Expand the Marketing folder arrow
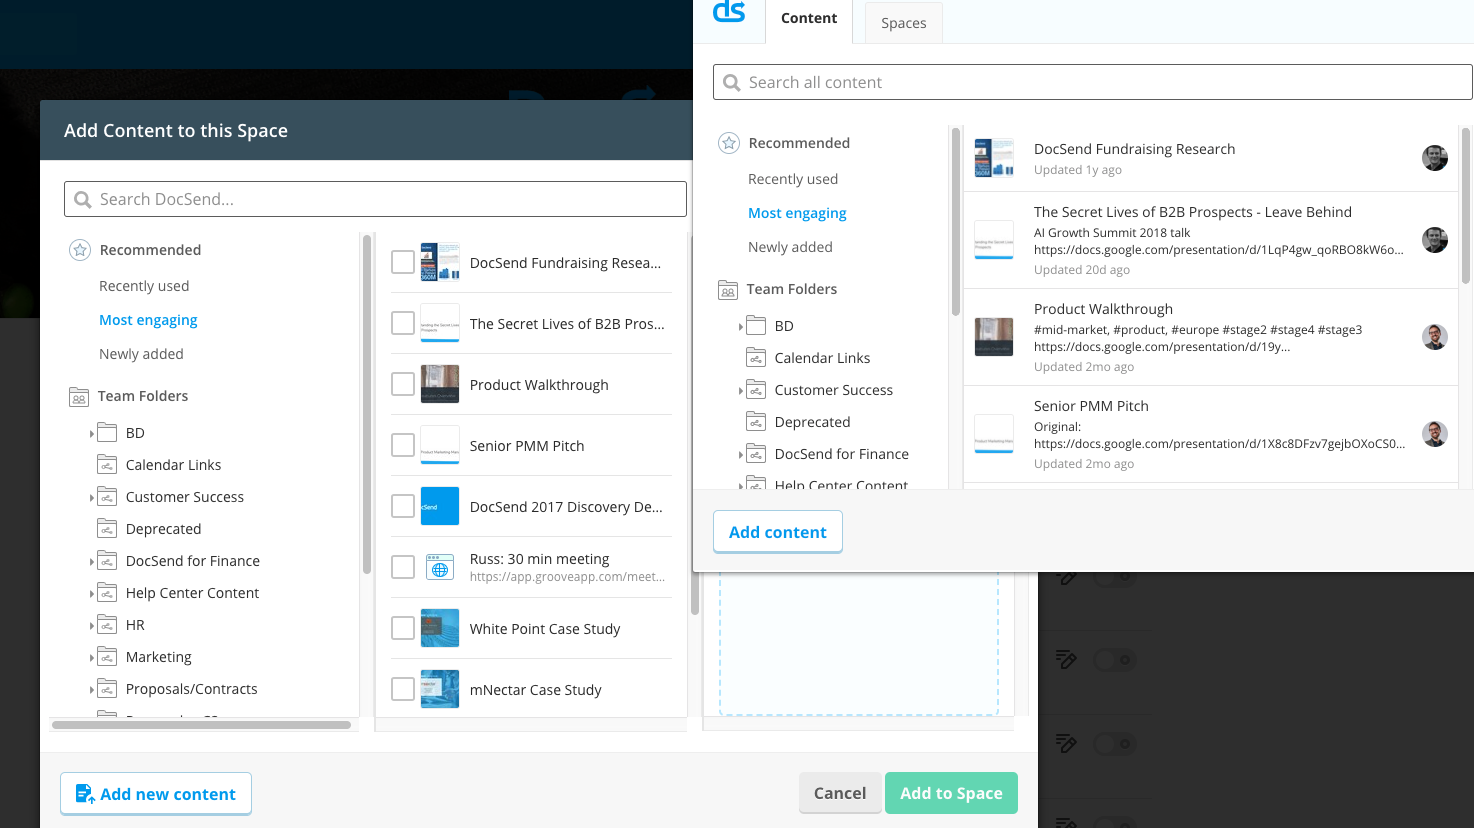1474x828 pixels. pyautogui.click(x=91, y=658)
